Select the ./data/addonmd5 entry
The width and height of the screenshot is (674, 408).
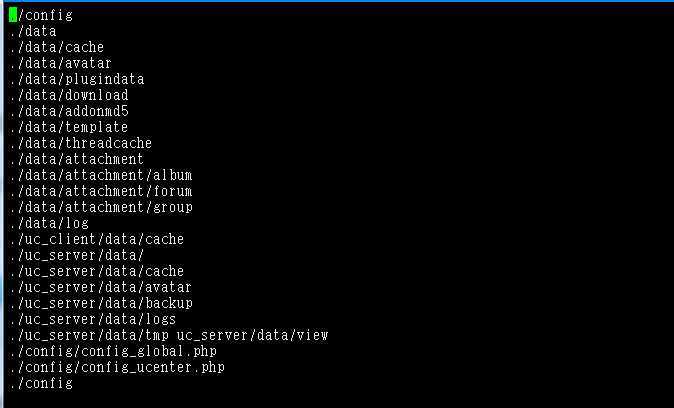pyautogui.click(x=69, y=111)
